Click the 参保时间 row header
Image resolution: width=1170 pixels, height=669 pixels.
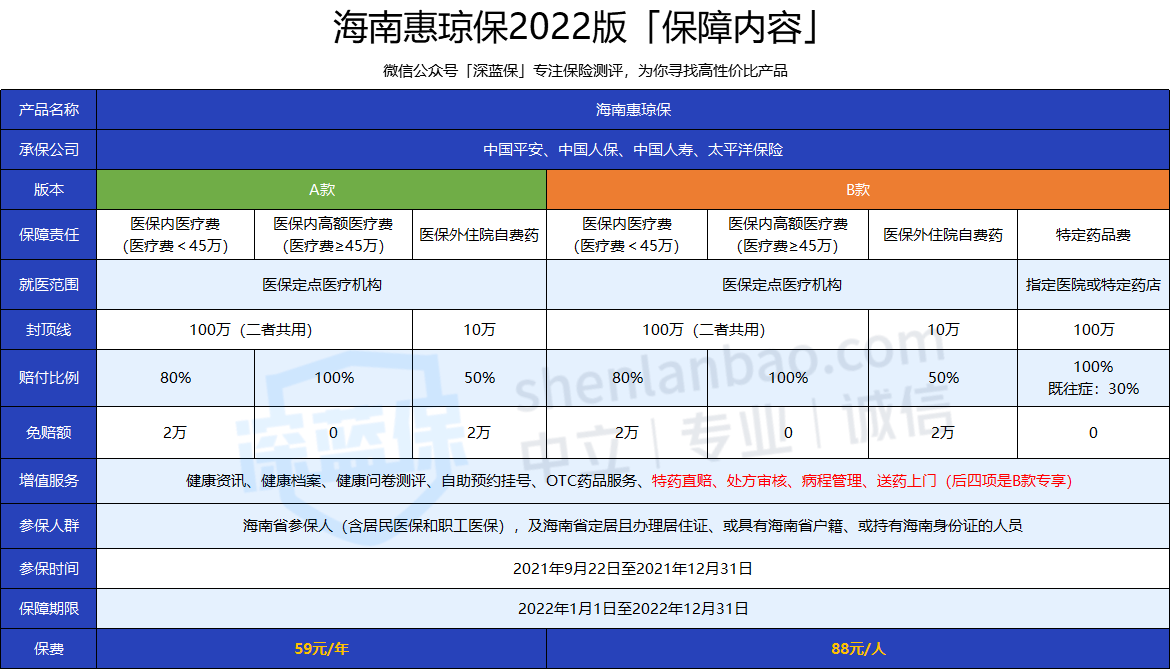[49, 568]
